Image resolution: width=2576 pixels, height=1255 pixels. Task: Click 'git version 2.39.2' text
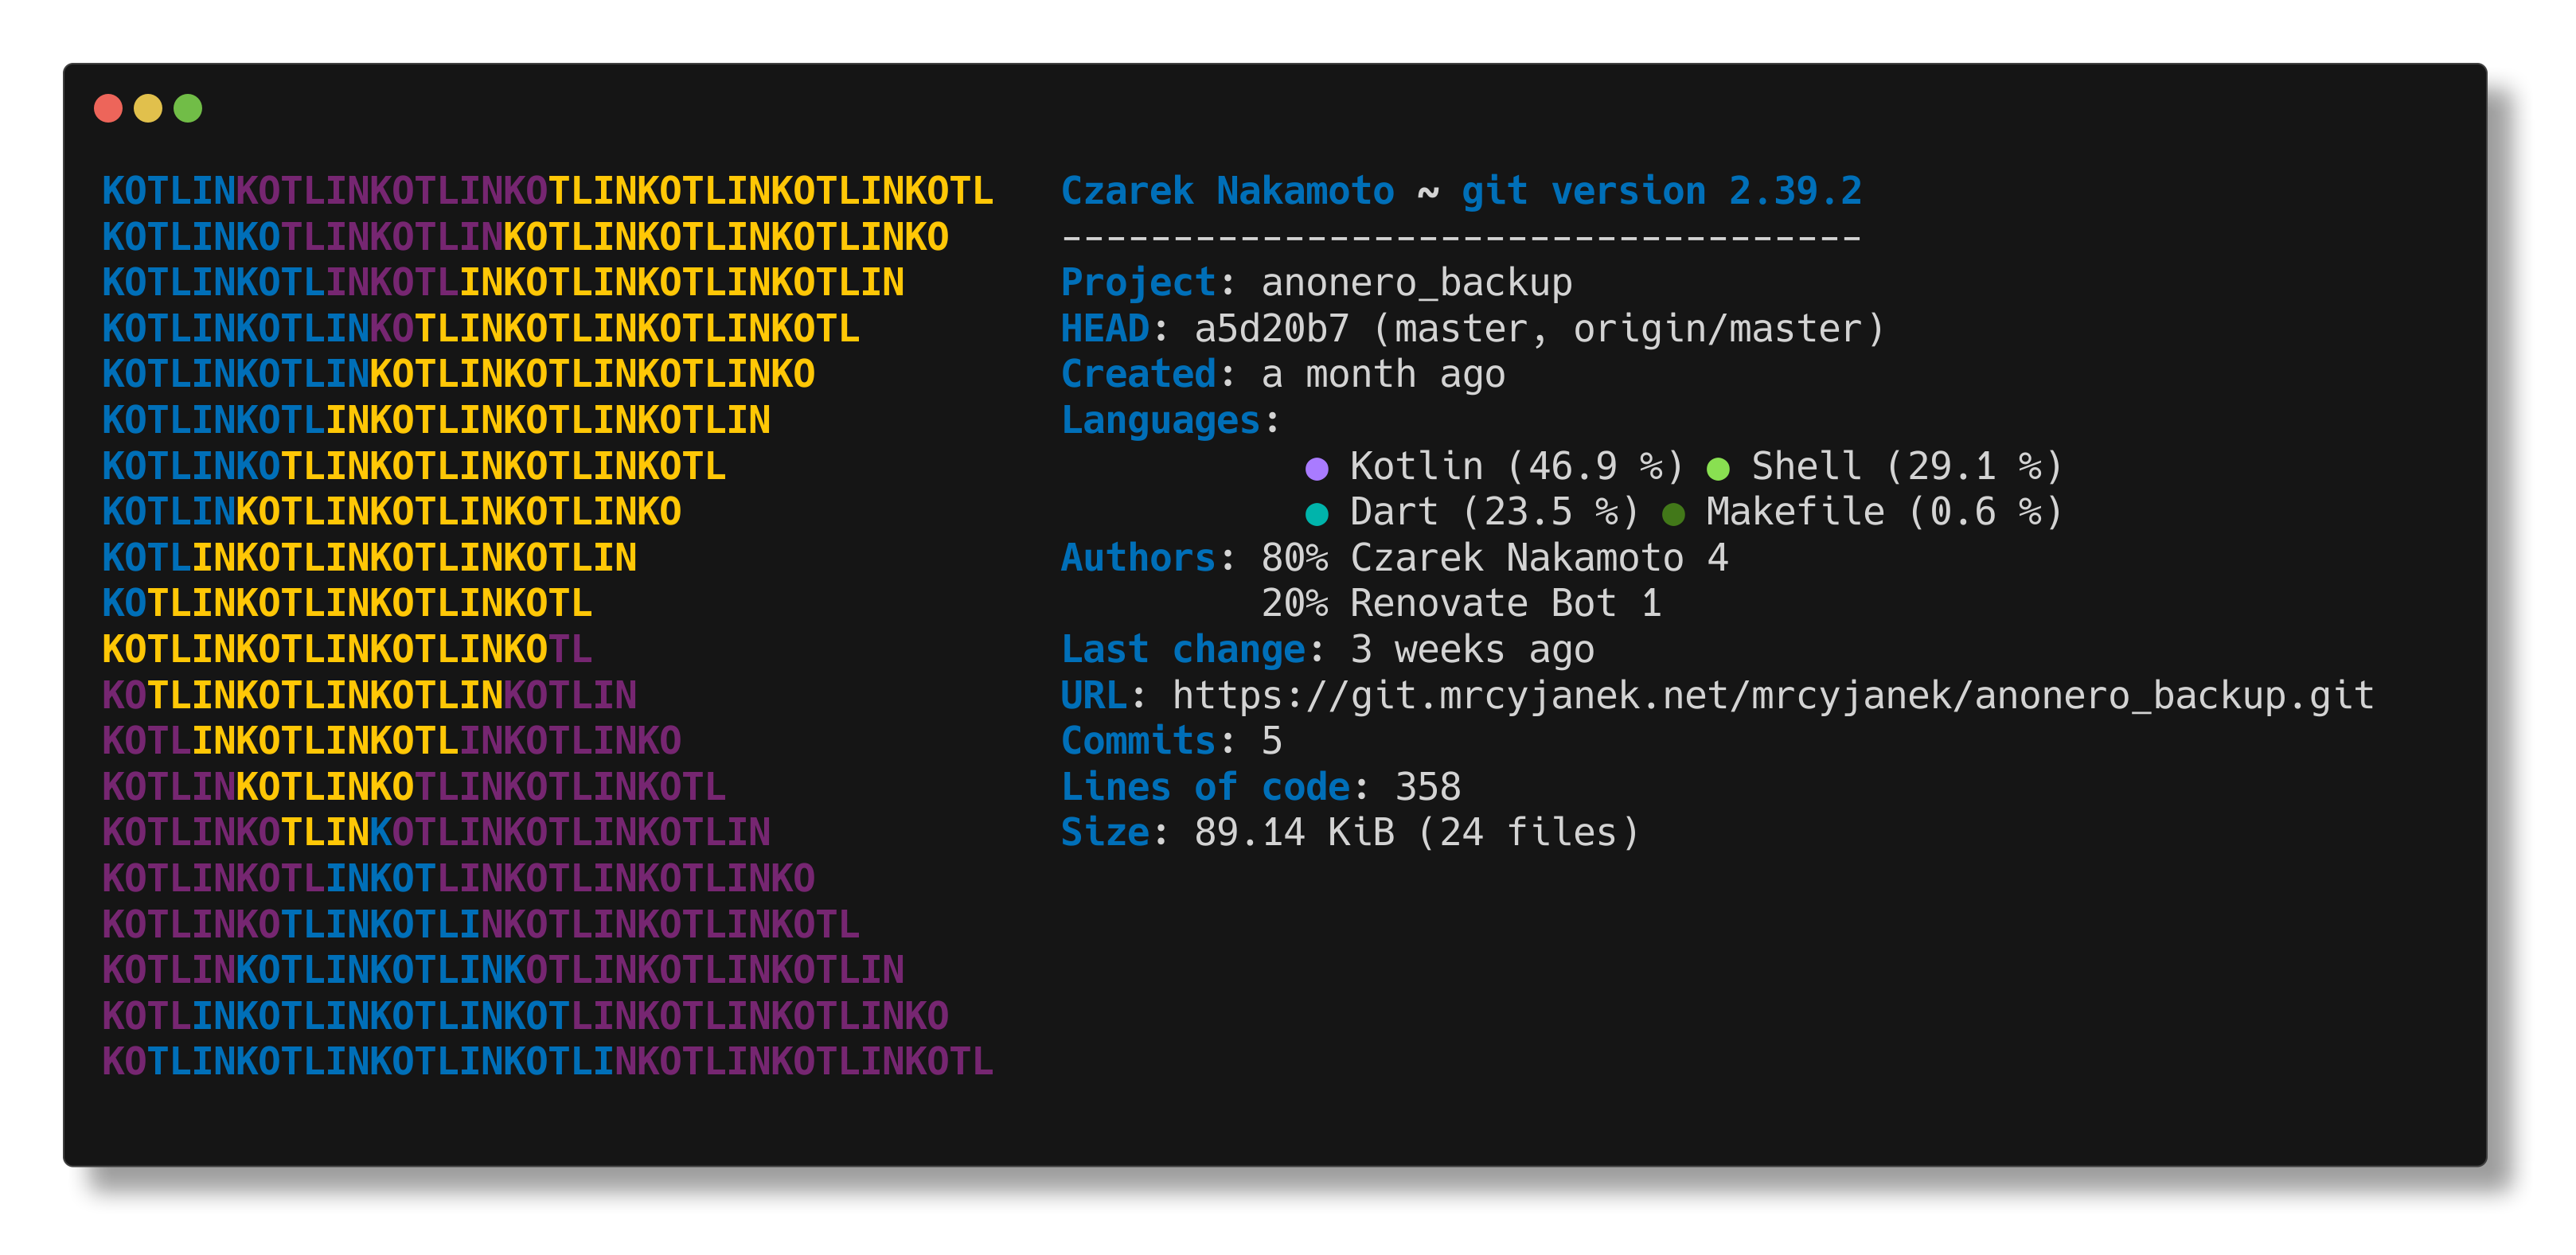click(1661, 190)
